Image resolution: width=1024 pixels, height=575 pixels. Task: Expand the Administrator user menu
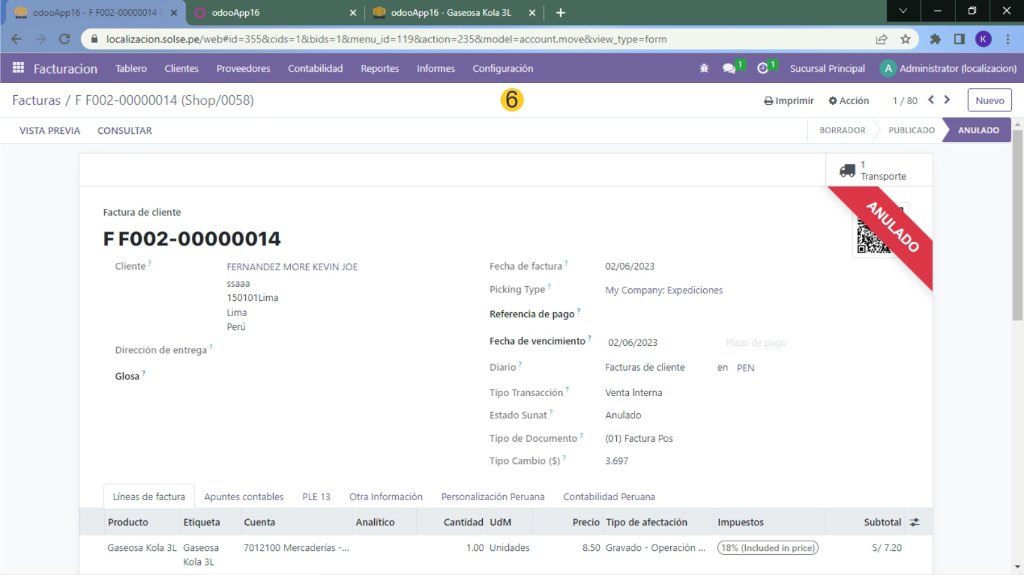coord(948,69)
